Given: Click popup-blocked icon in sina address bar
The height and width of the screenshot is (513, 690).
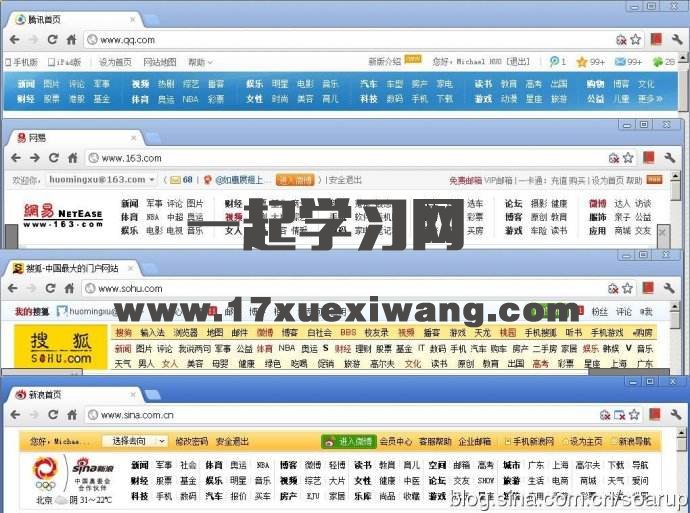Looking at the screenshot, I should (x=620, y=415).
